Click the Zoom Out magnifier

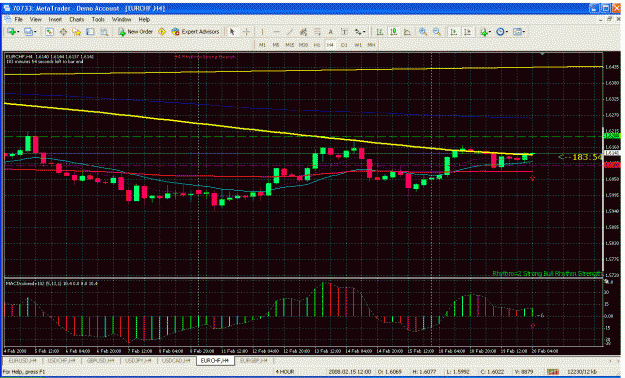437,32
